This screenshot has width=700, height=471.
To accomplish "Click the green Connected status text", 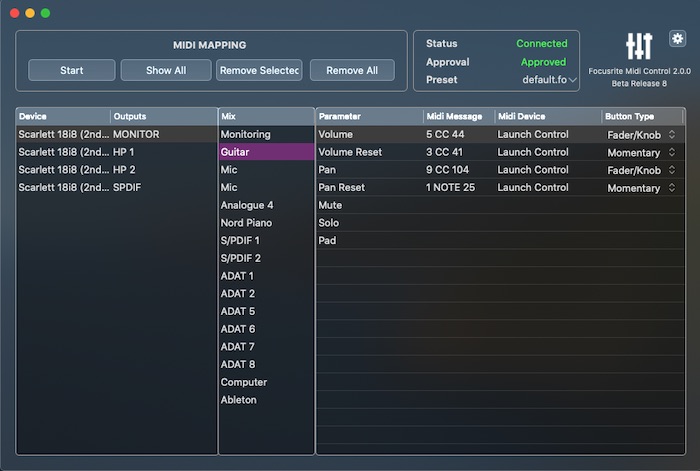I will (542, 43).
